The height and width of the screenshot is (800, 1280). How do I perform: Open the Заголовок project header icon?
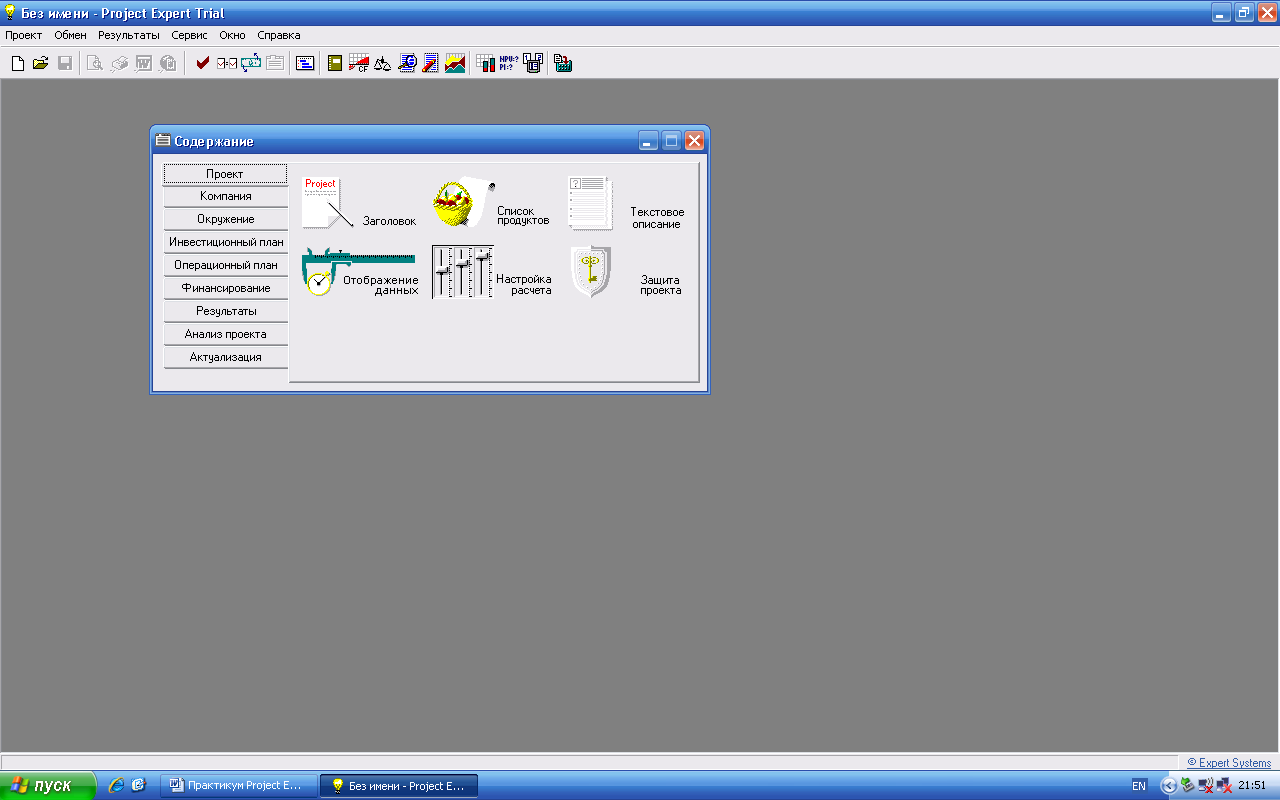[x=359, y=203]
